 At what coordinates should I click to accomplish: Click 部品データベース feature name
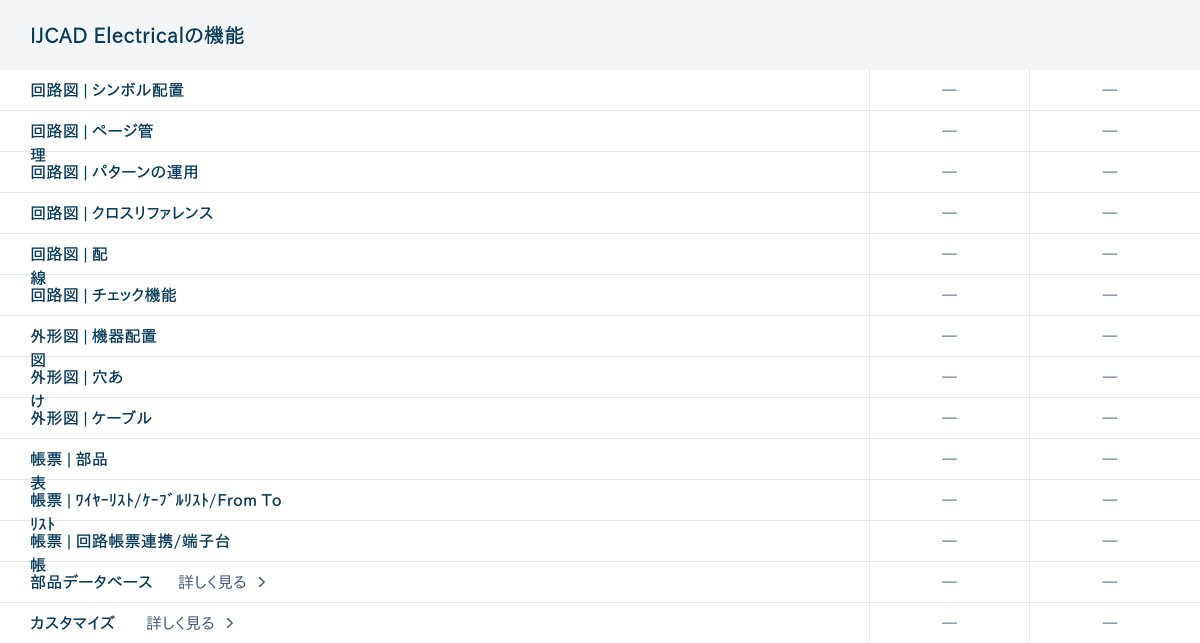click(x=91, y=582)
